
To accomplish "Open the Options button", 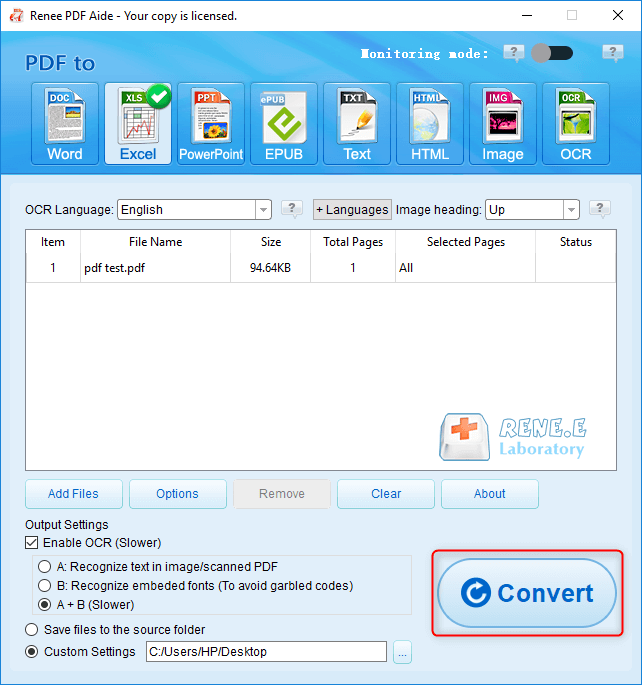I will (x=178, y=494).
